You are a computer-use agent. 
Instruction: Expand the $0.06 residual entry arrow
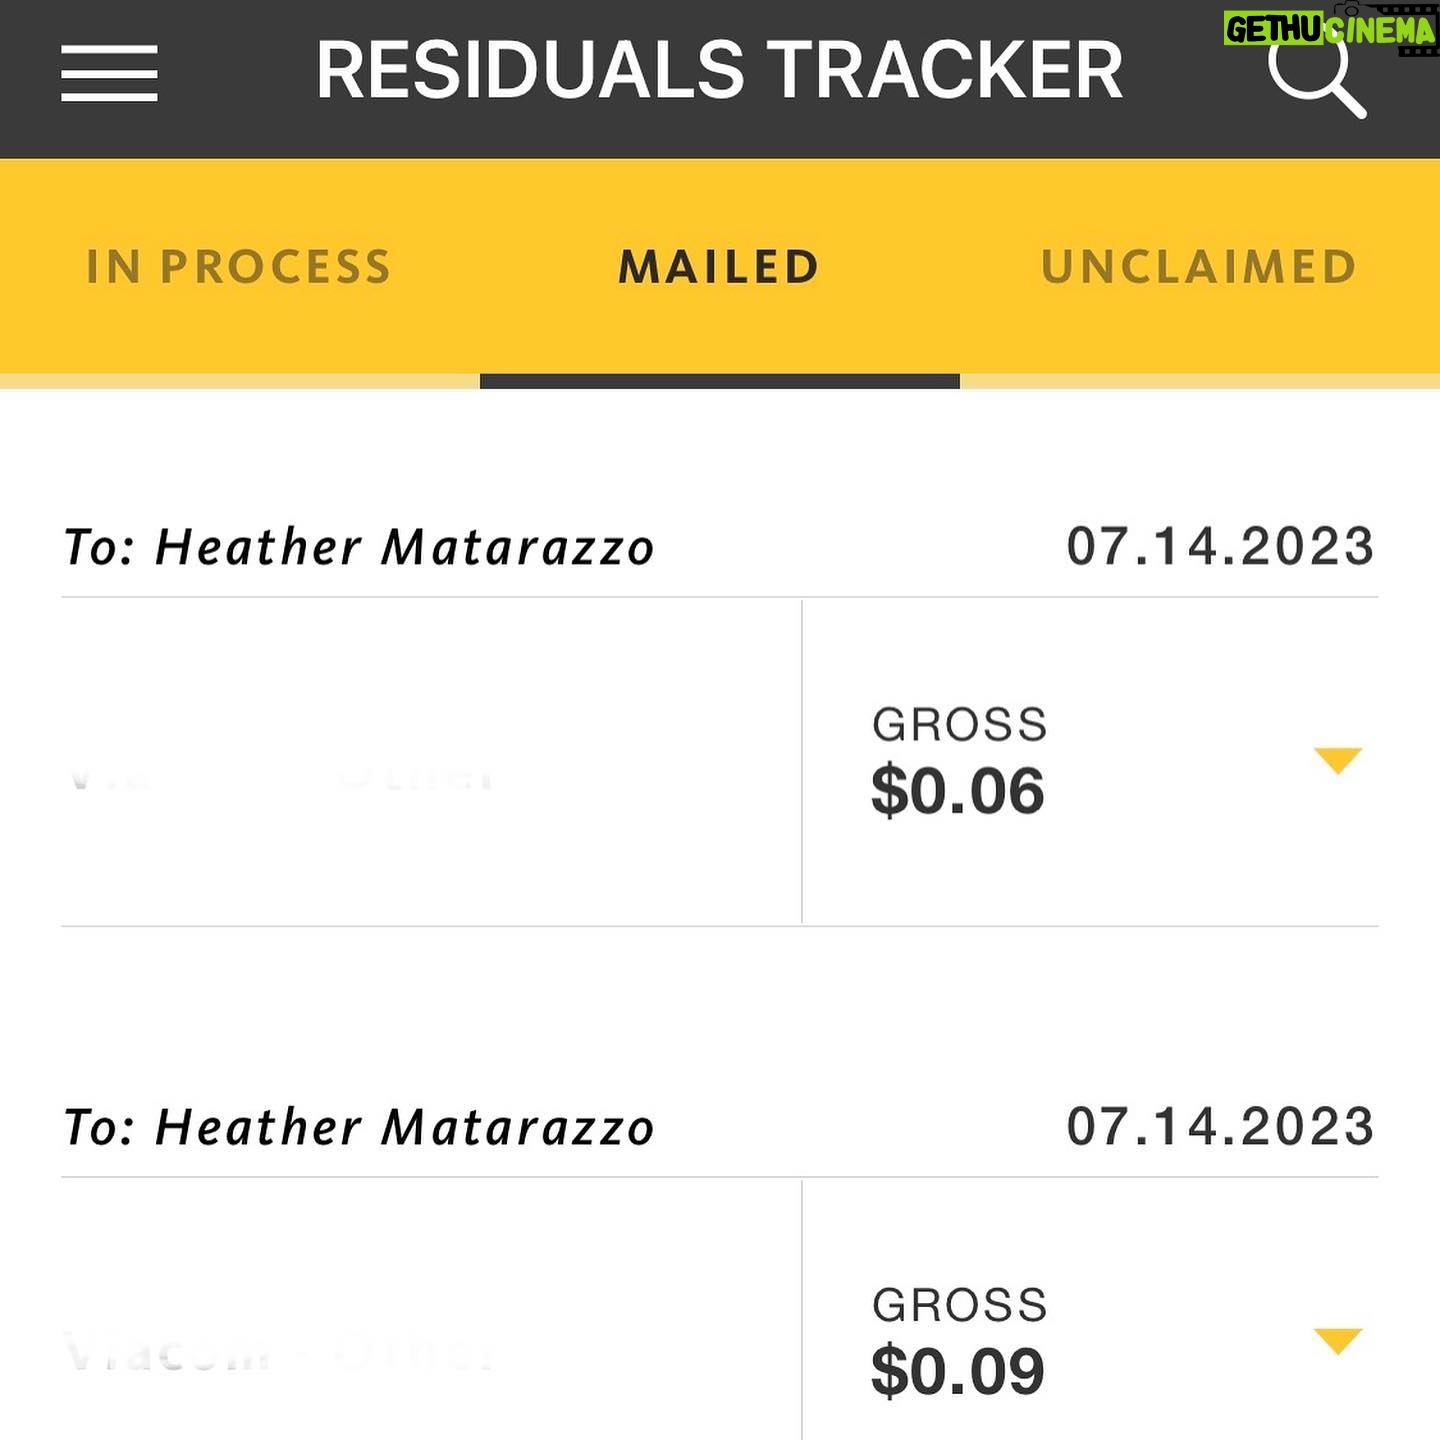point(1338,760)
